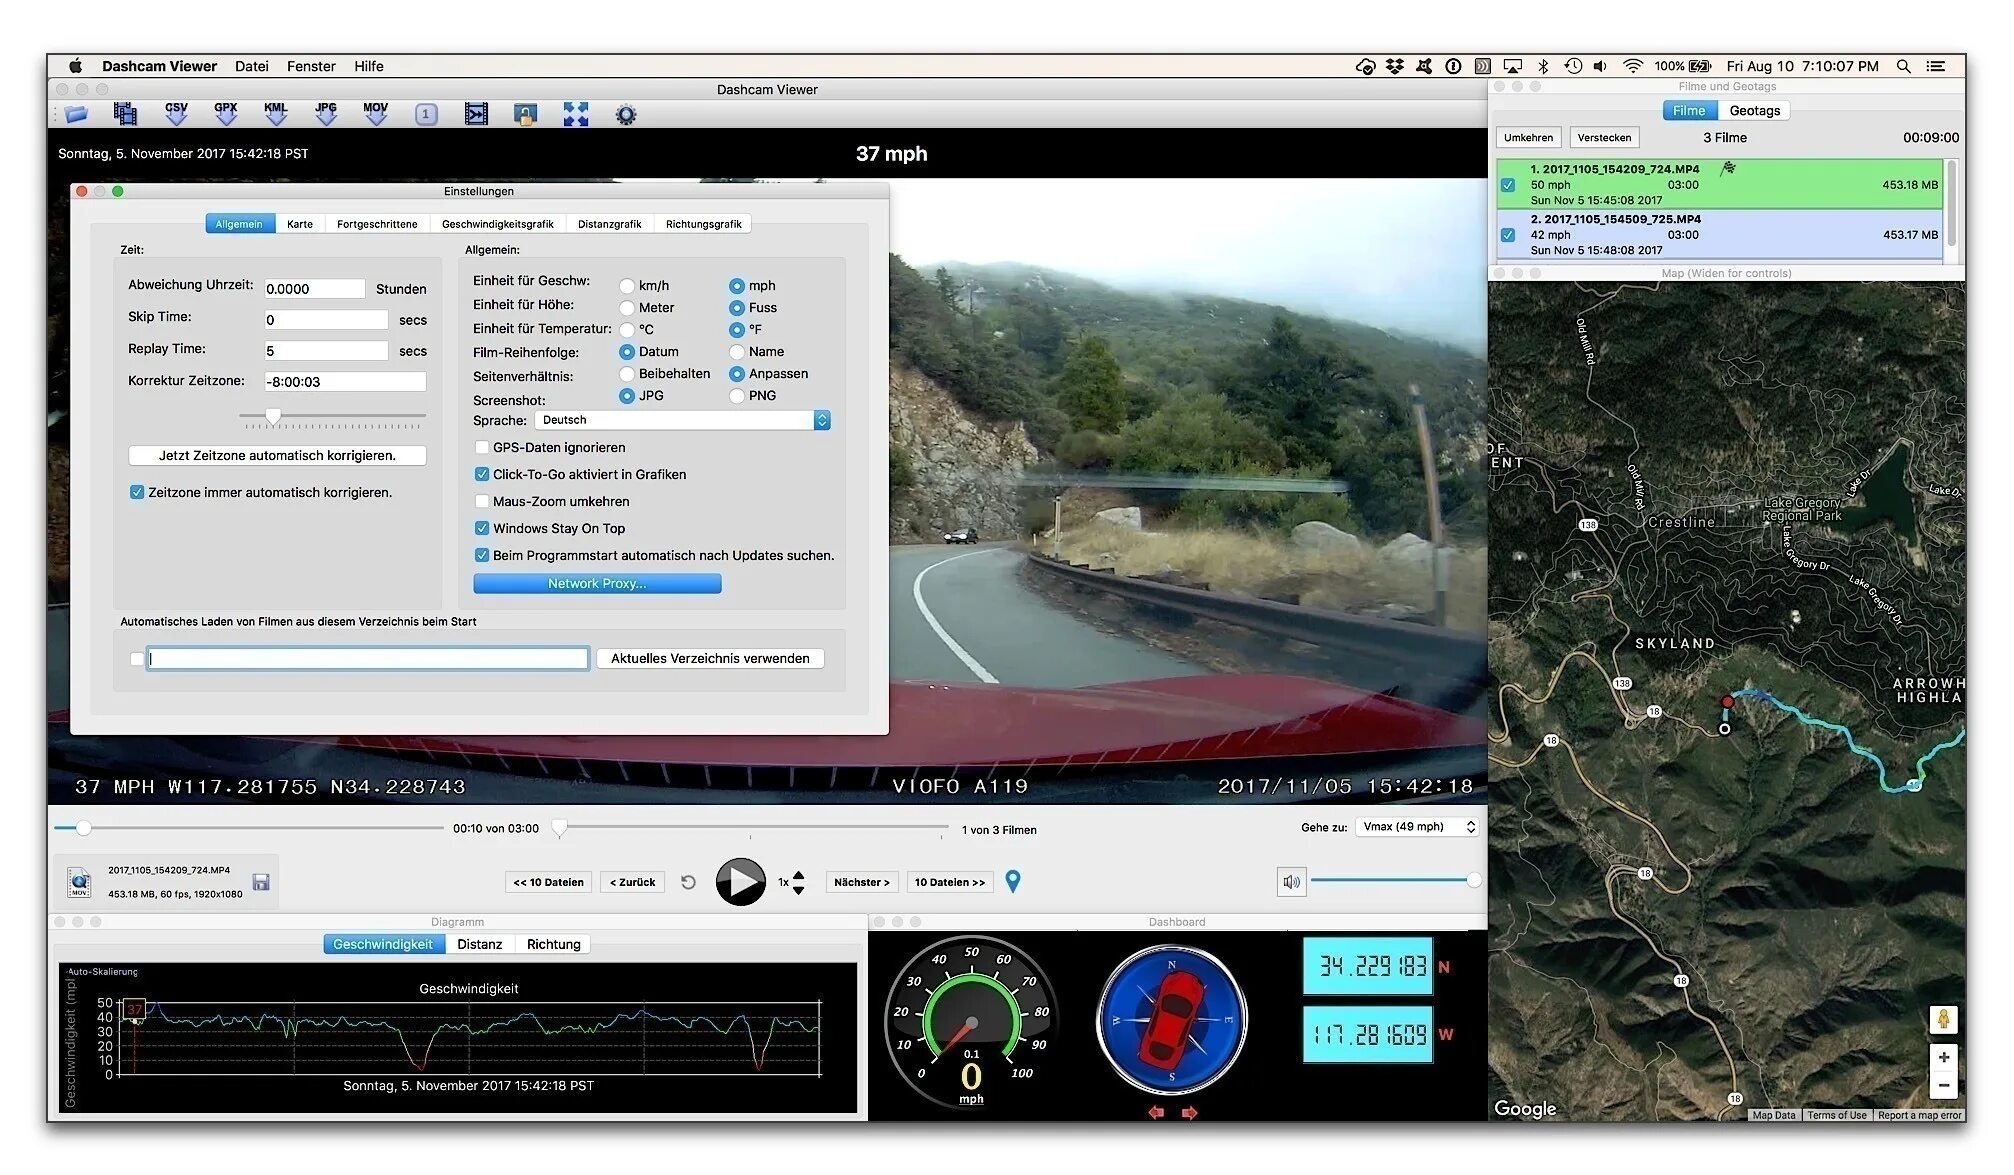This screenshot has width=2014, height=1175.
Task: Enable the GPS-Daten ignorieren checkbox
Action: point(482,448)
